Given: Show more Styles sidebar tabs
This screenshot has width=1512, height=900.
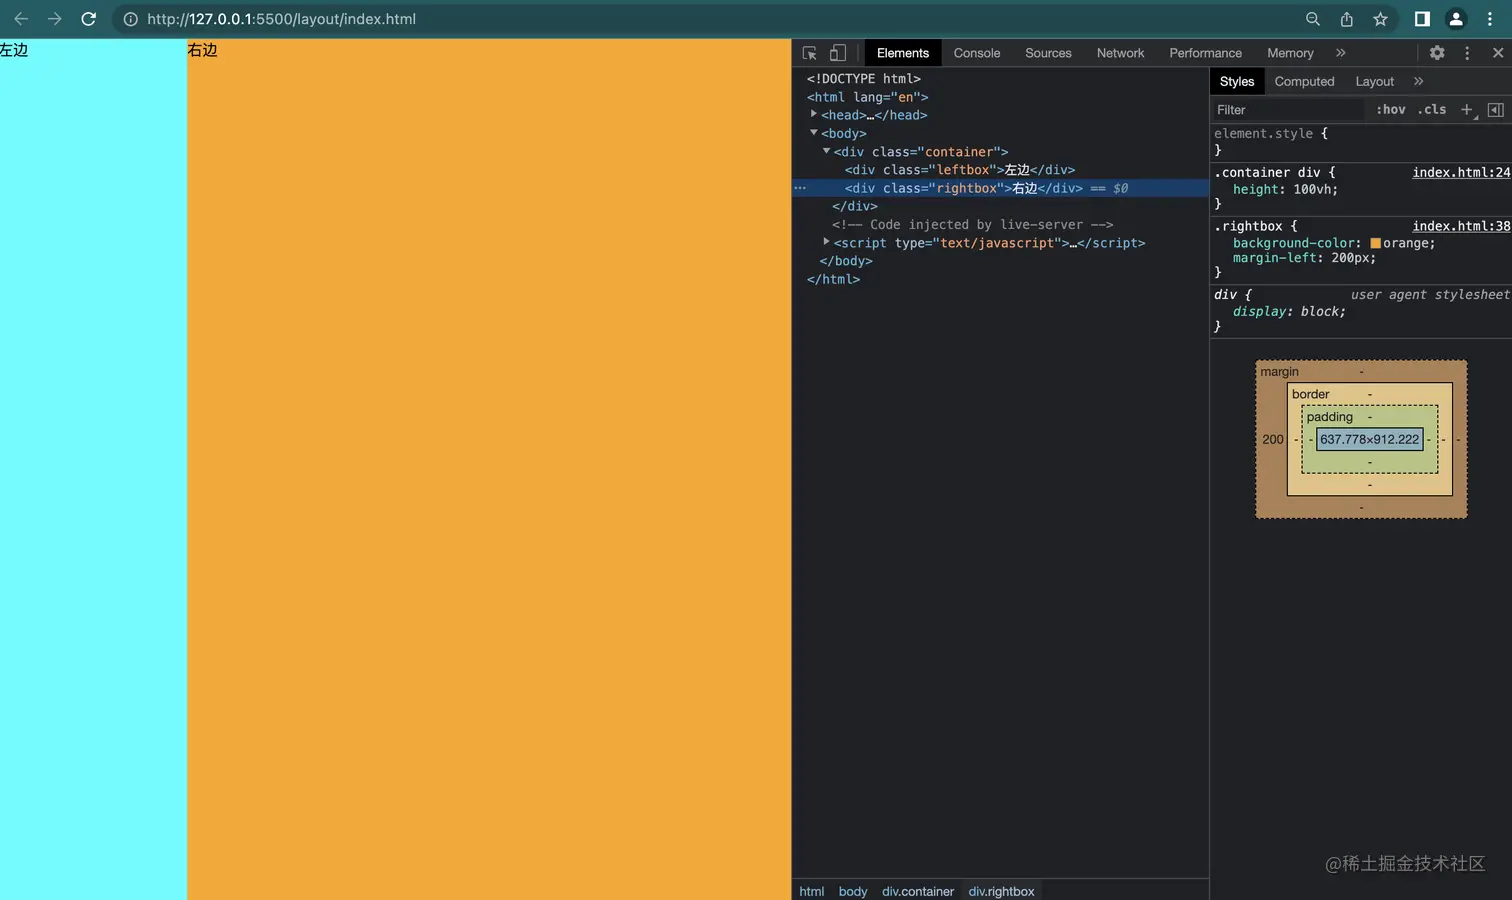Looking at the screenshot, I should click(x=1418, y=81).
